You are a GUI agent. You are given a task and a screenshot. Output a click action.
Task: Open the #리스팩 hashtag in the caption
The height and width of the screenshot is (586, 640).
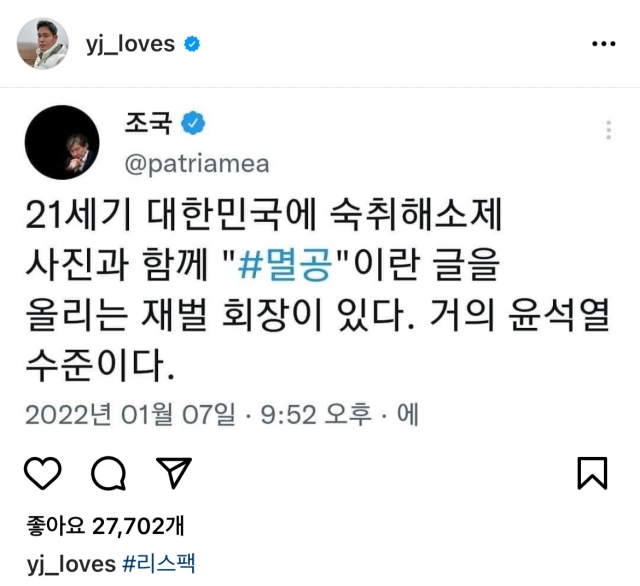(159, 564)
